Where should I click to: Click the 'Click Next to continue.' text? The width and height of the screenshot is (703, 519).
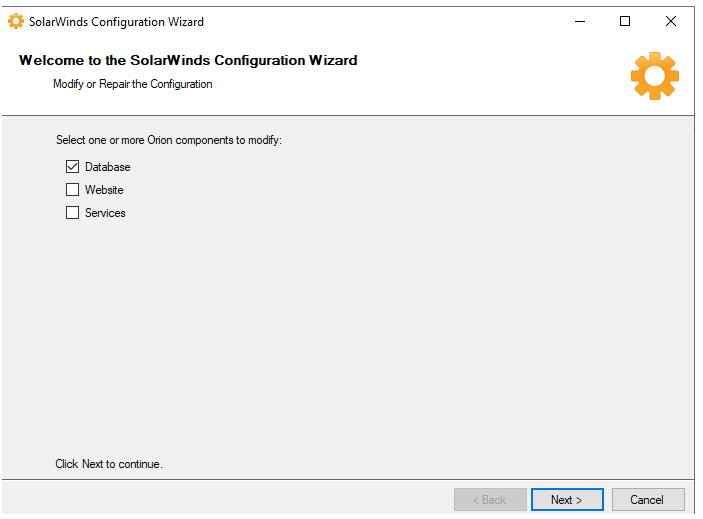109,464
